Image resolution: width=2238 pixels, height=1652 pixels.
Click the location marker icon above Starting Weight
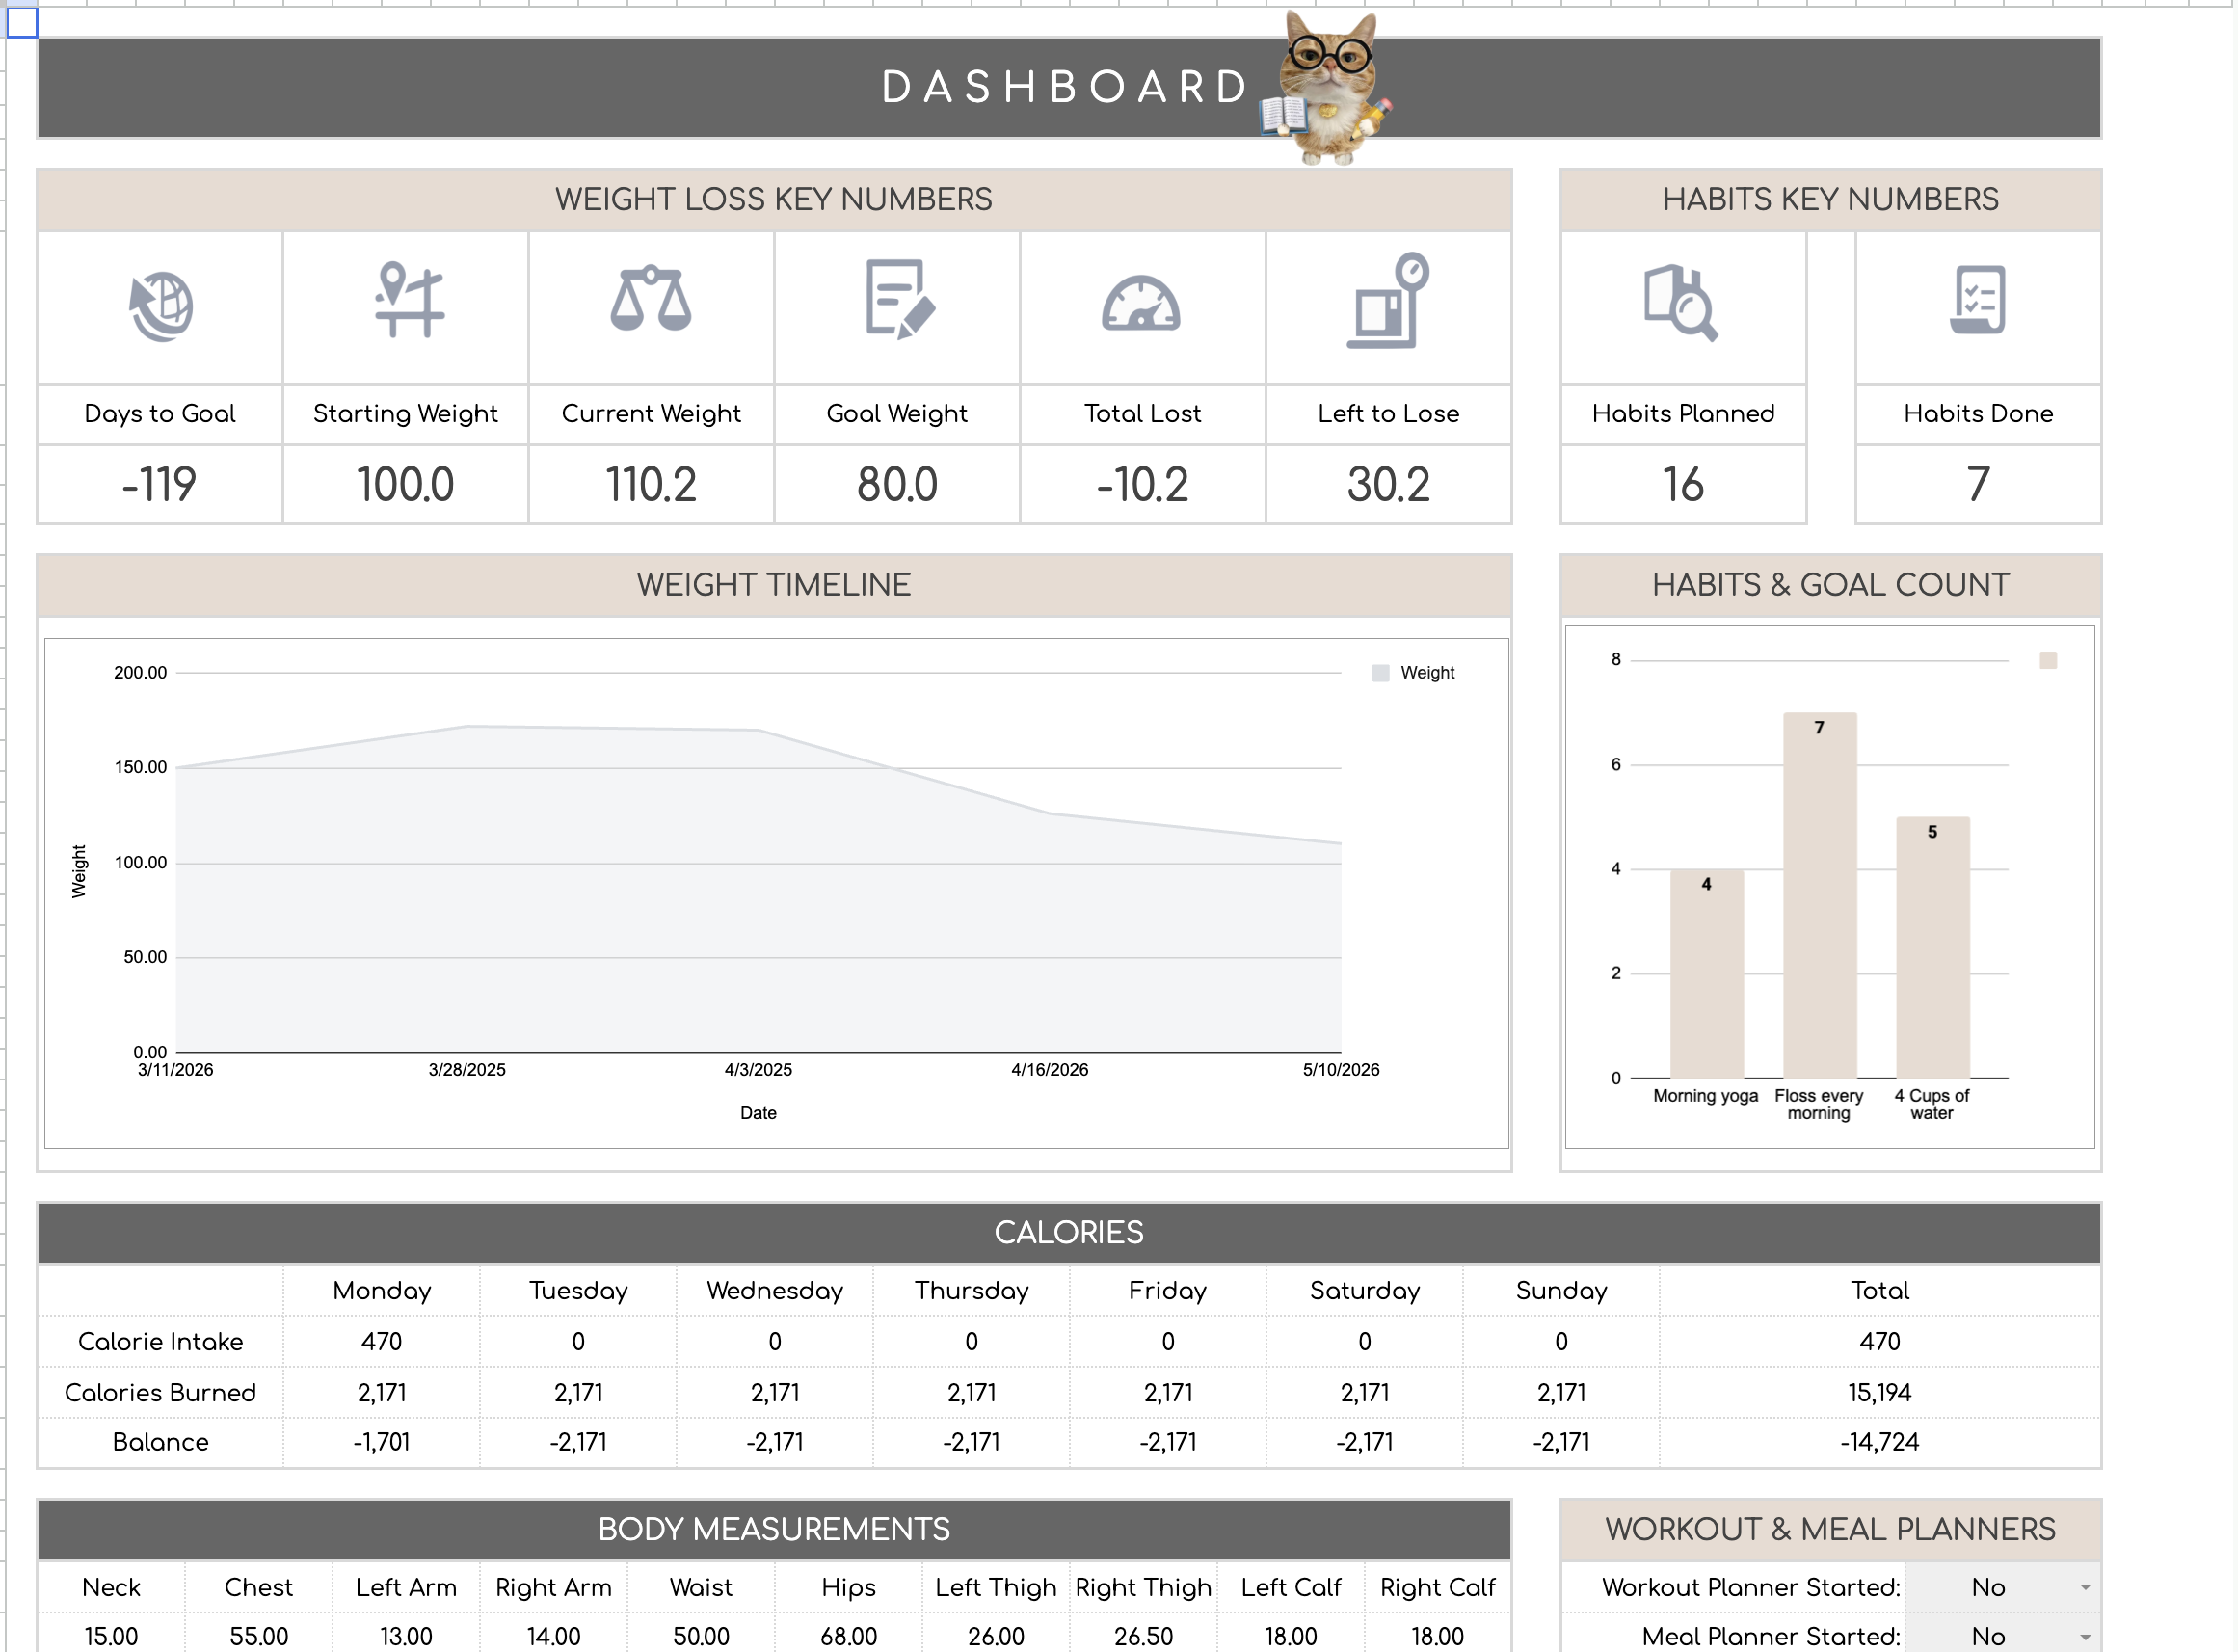pos(409,300)
